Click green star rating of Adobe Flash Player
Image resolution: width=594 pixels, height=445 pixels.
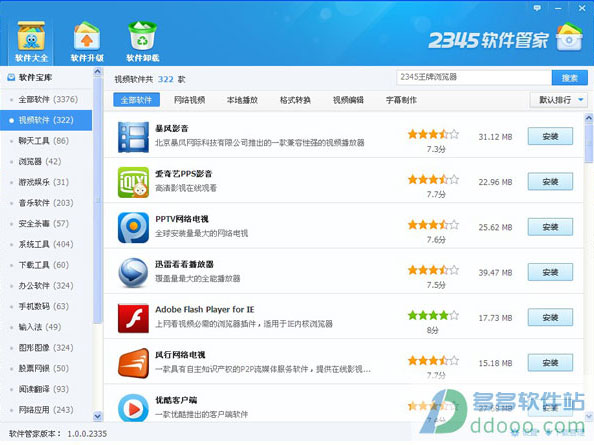point(433,315)
